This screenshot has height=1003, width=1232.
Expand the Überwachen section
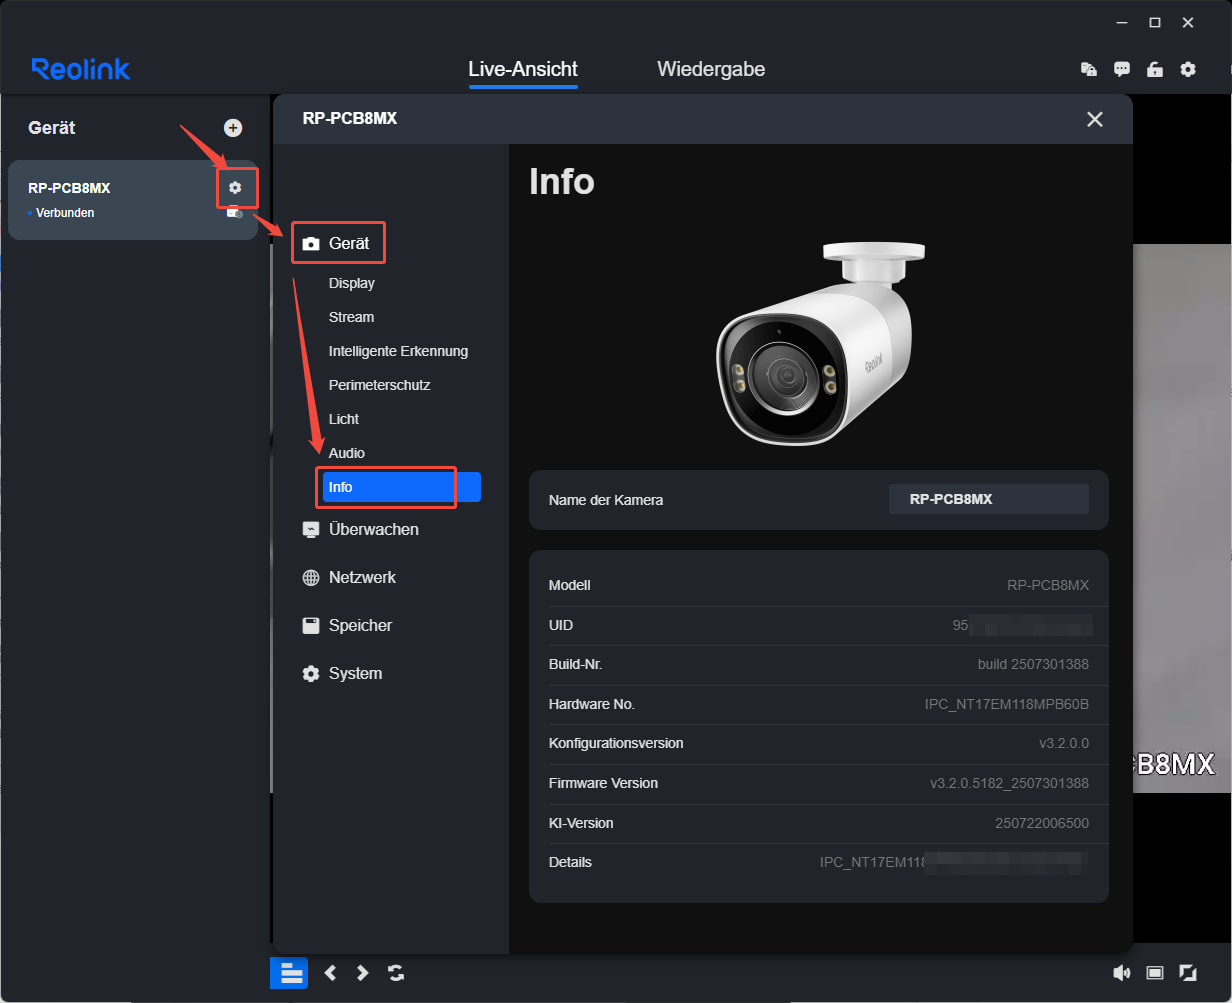374,529
